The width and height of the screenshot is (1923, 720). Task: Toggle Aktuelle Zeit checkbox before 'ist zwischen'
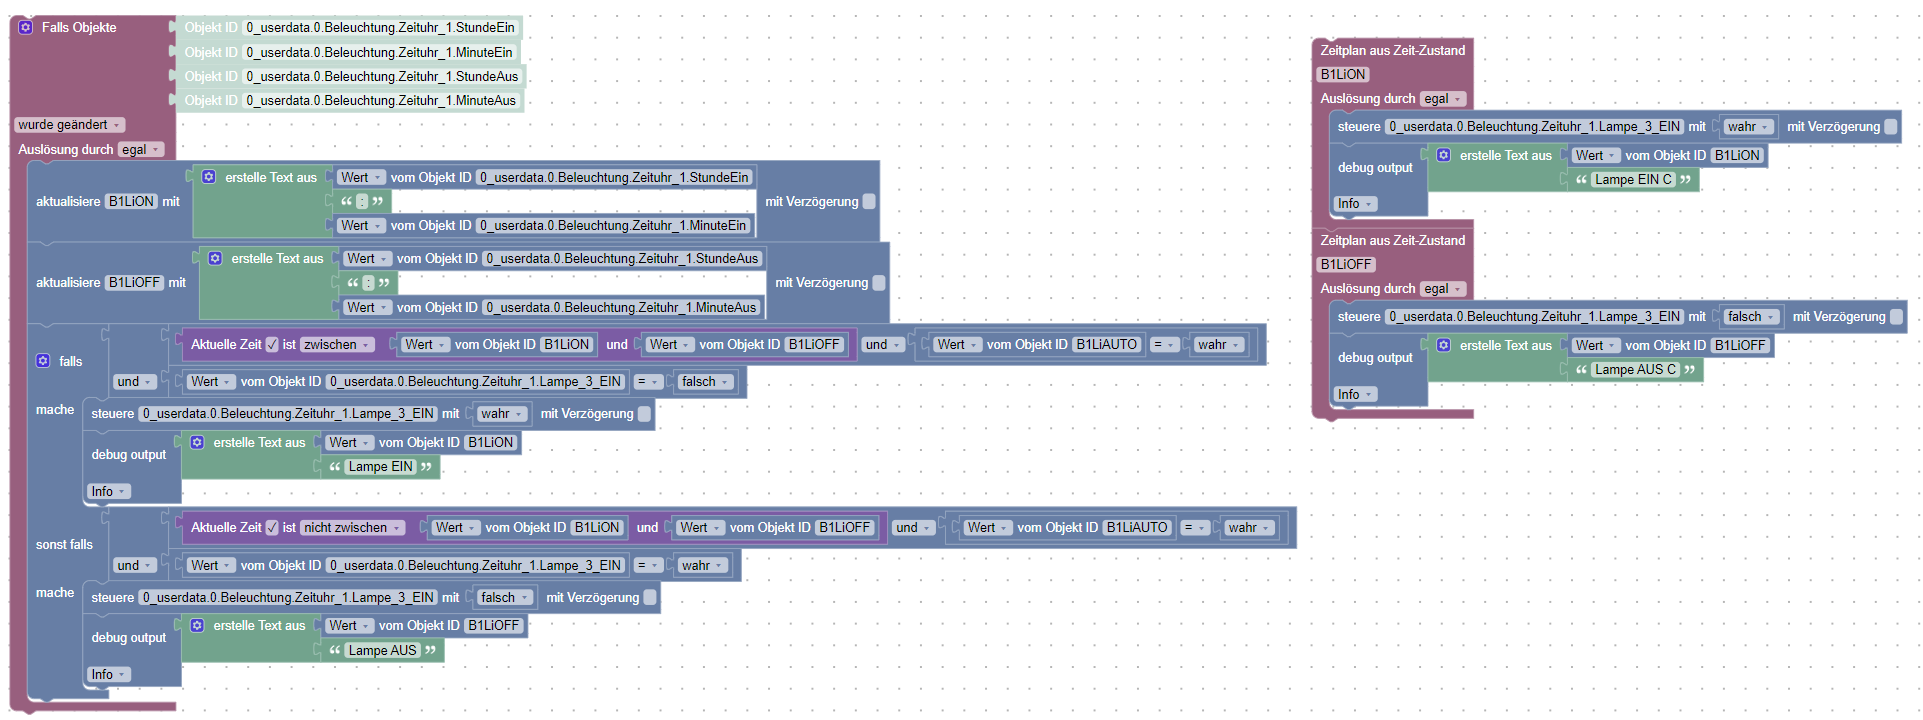pos(272,344)
